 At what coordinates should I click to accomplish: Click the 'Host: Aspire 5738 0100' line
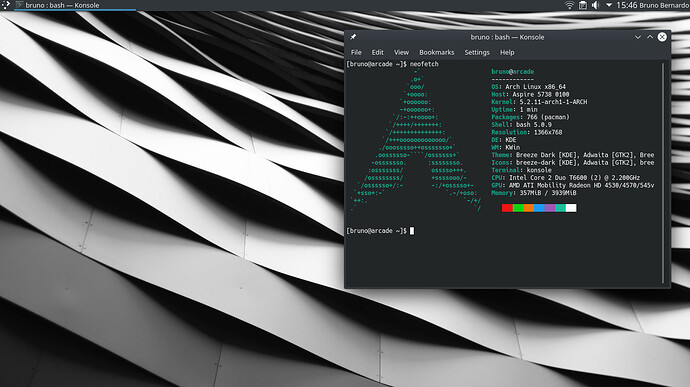pyautogui.click(x=530, y=94)
